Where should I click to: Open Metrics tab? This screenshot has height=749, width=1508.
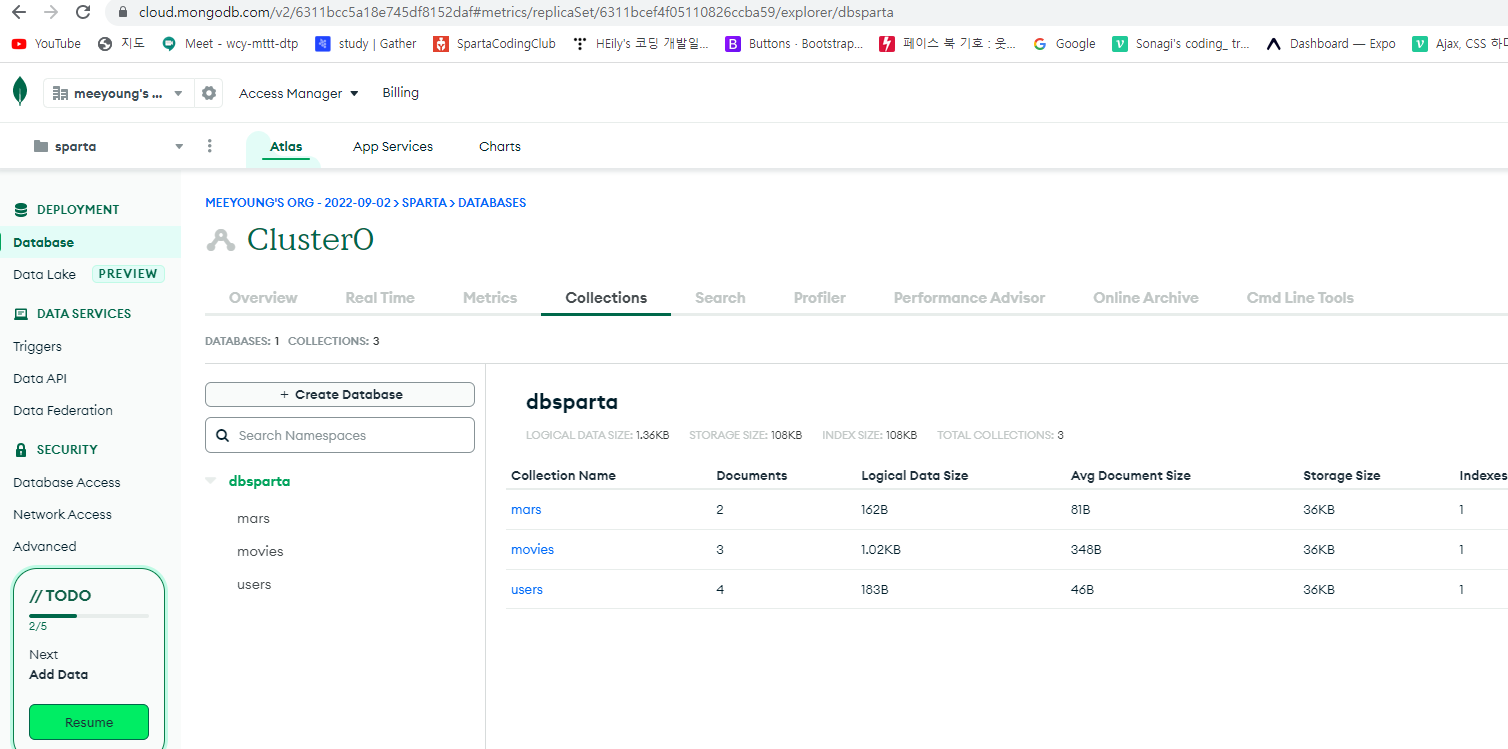click(x=490, y=298)
